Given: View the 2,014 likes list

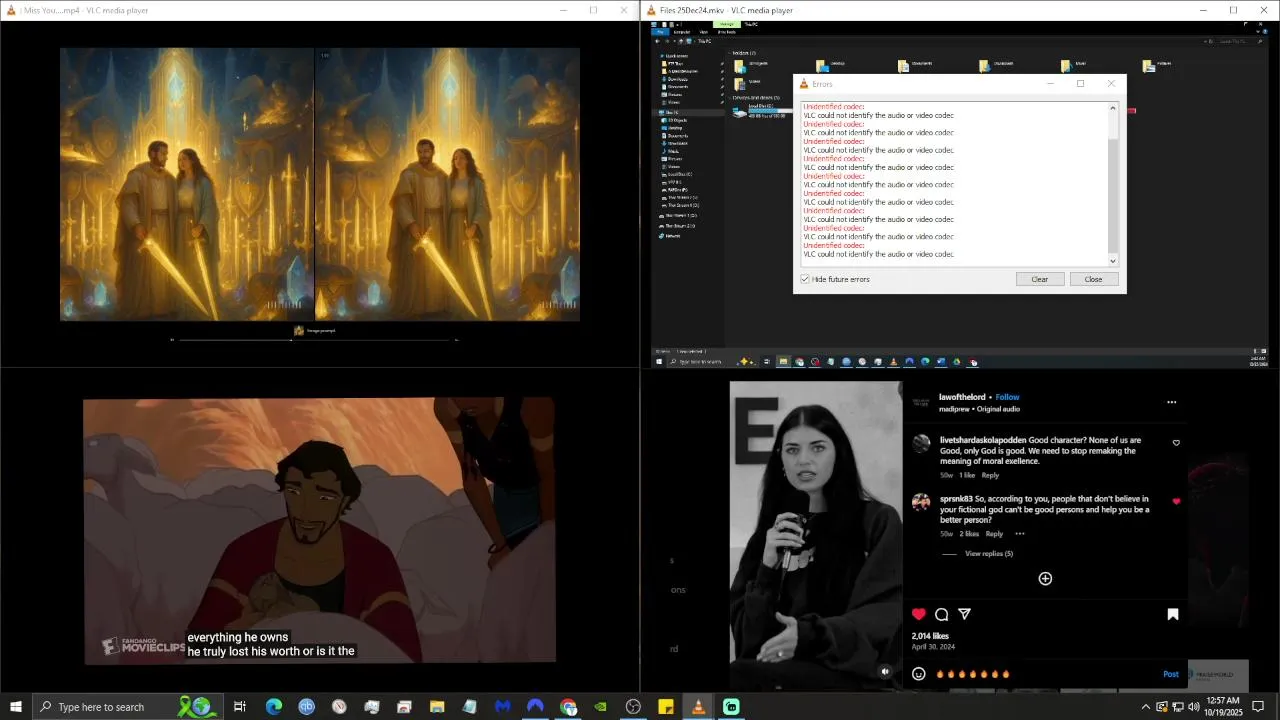Looking at the screenshot, I should pyautogui.click(x=930, y=636).
